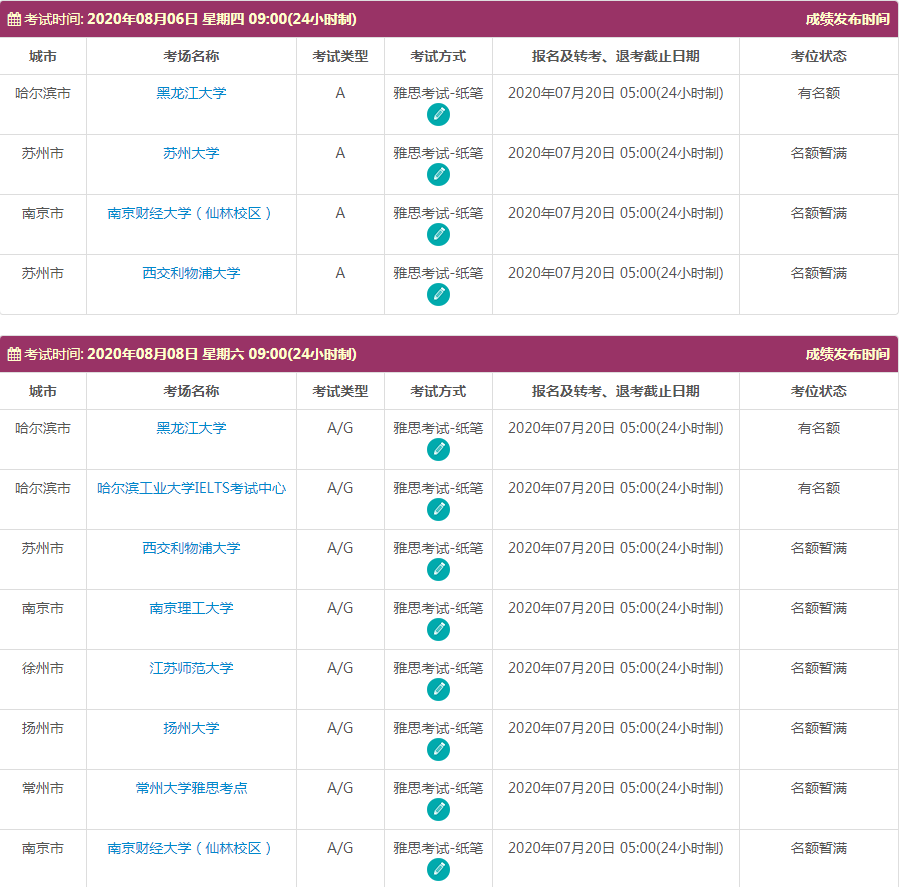Viewport: 899px width, 887px height.
Task: Click the pencil icon for 江苏师范大学
Action: coord(438,688)
